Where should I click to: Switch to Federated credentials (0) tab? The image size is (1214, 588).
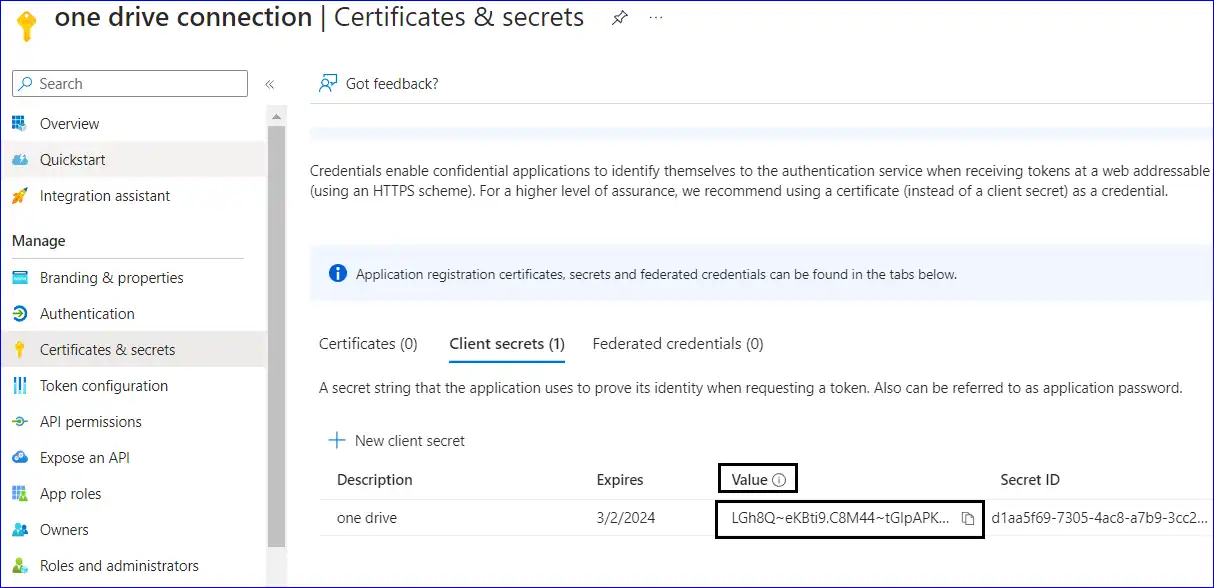click(677, 344)
